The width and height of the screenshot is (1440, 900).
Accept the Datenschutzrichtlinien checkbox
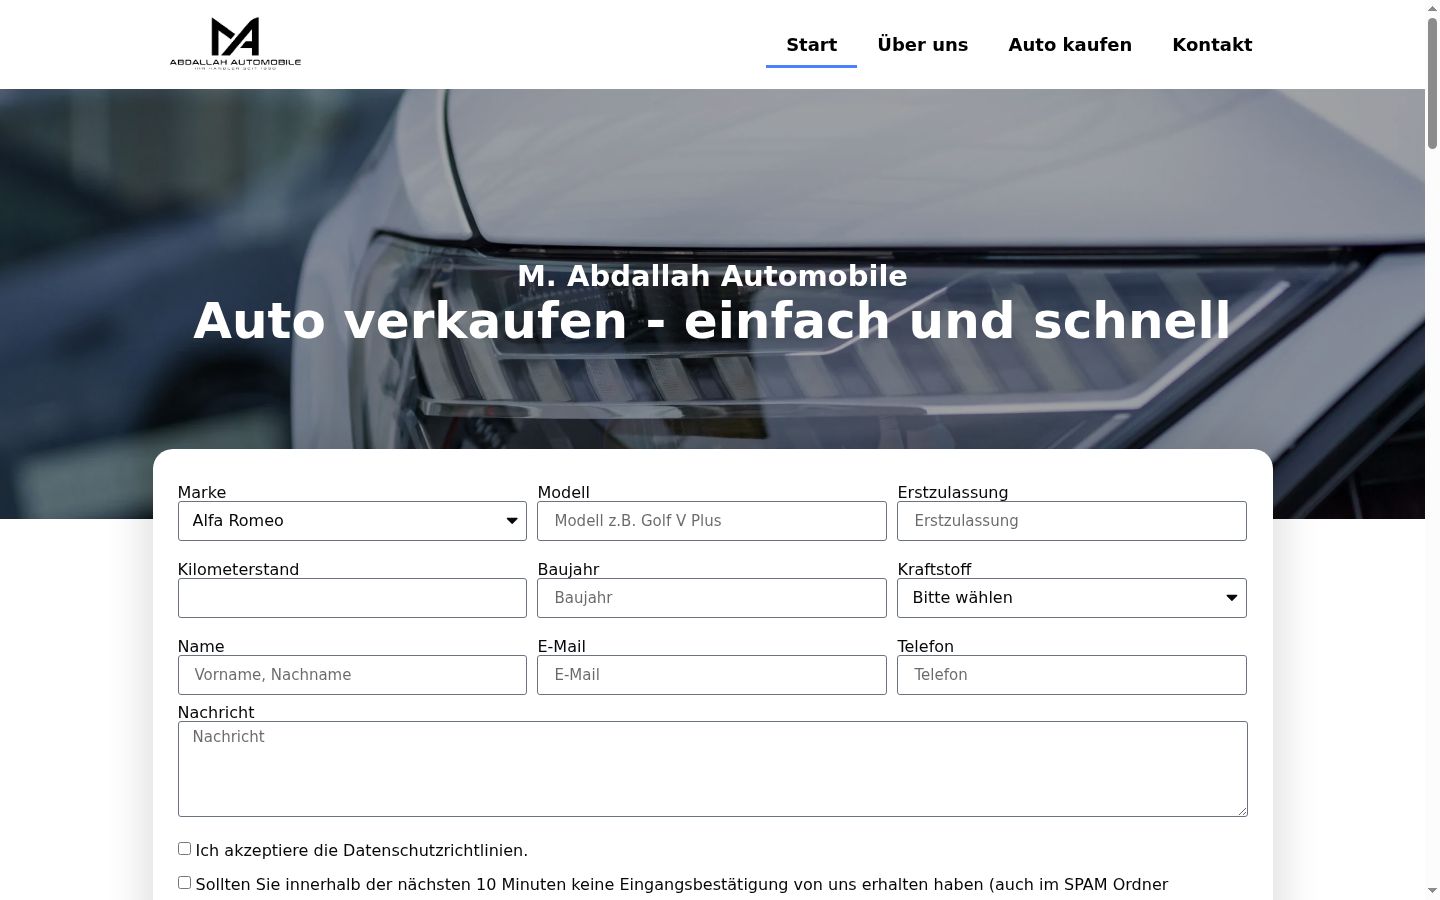(x=184, y=849)
